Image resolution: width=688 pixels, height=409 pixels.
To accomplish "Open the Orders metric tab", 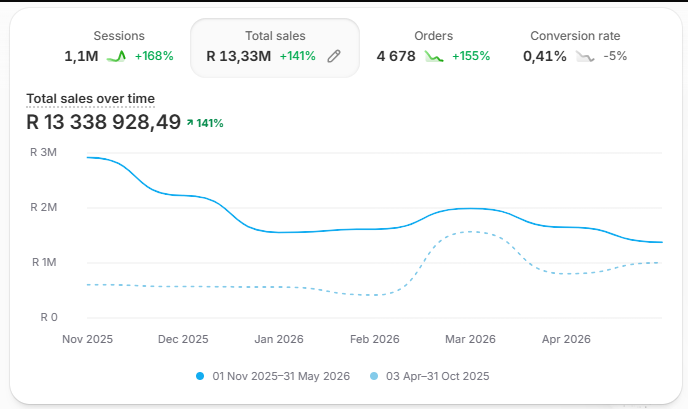I will click(433, 47).
